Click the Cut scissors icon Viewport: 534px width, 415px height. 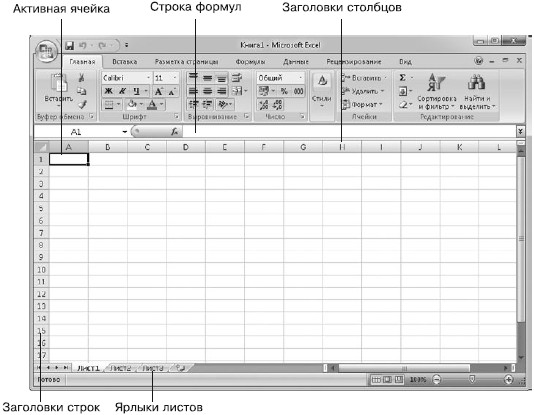81,78
